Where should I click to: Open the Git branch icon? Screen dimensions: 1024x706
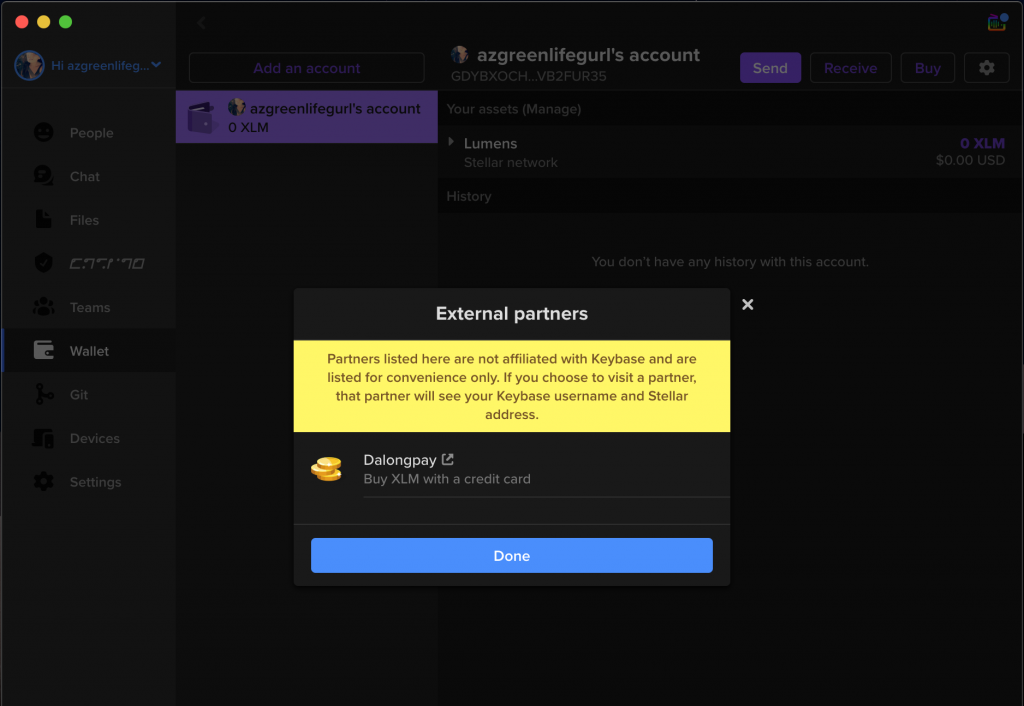tap(44, 394)
